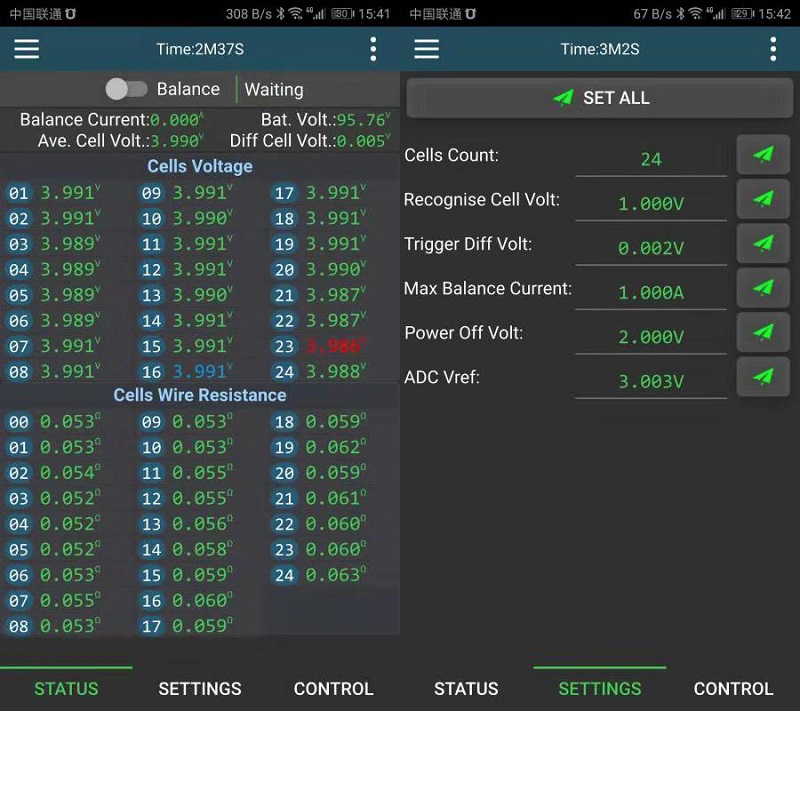This screenshot has height=800, width=800.
Task: Open SETTINGS tab on the status screen
Action: coord(199,688)
